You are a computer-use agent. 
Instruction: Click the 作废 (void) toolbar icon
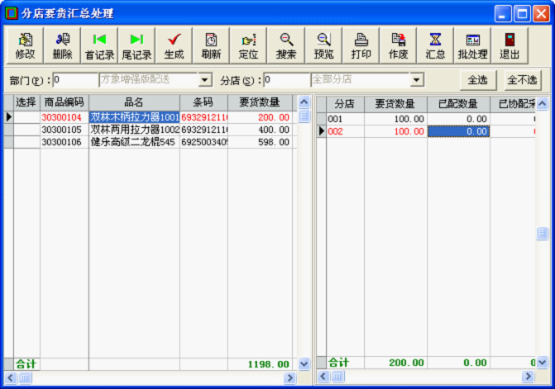[398, 46]
